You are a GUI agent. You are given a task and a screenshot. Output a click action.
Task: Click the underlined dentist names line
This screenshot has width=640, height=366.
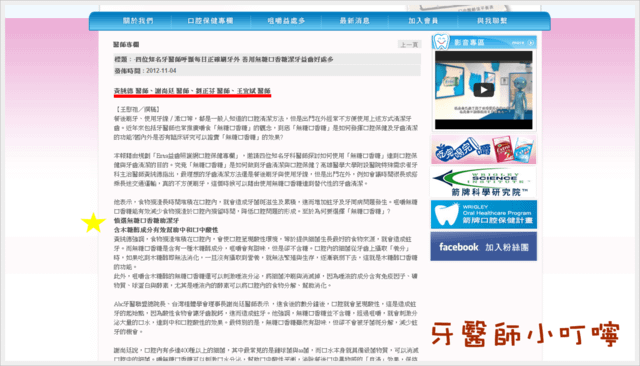click(192, 91)
